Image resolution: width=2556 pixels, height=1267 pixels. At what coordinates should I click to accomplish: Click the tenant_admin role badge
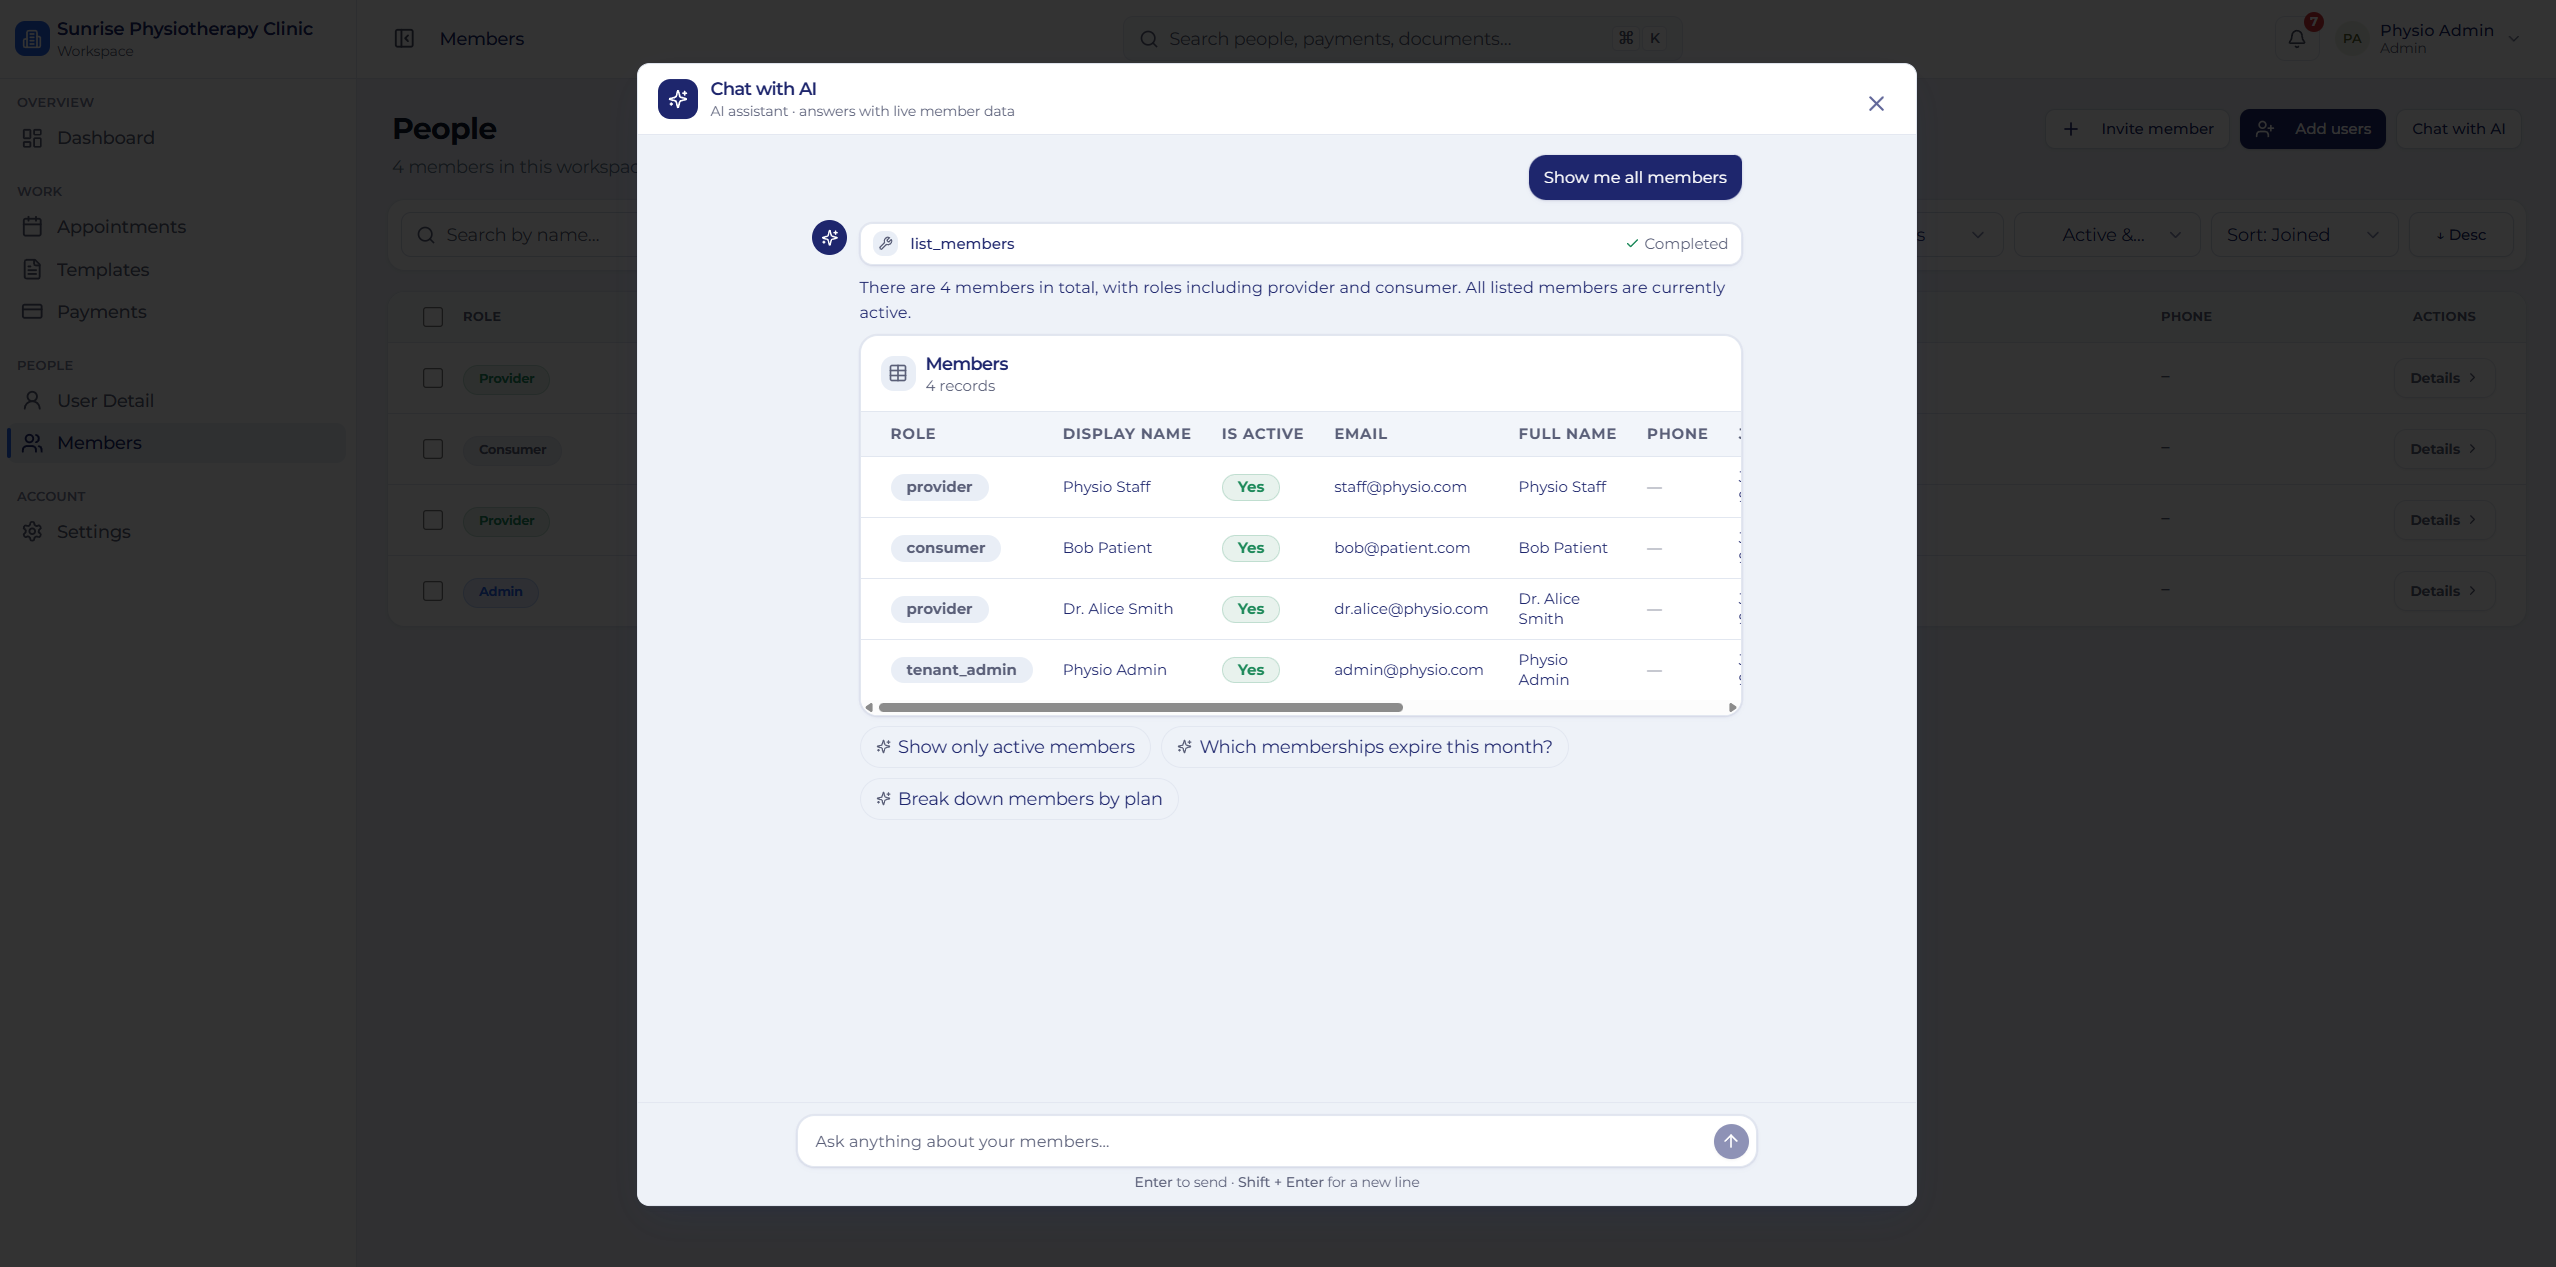tap(961, 670)
